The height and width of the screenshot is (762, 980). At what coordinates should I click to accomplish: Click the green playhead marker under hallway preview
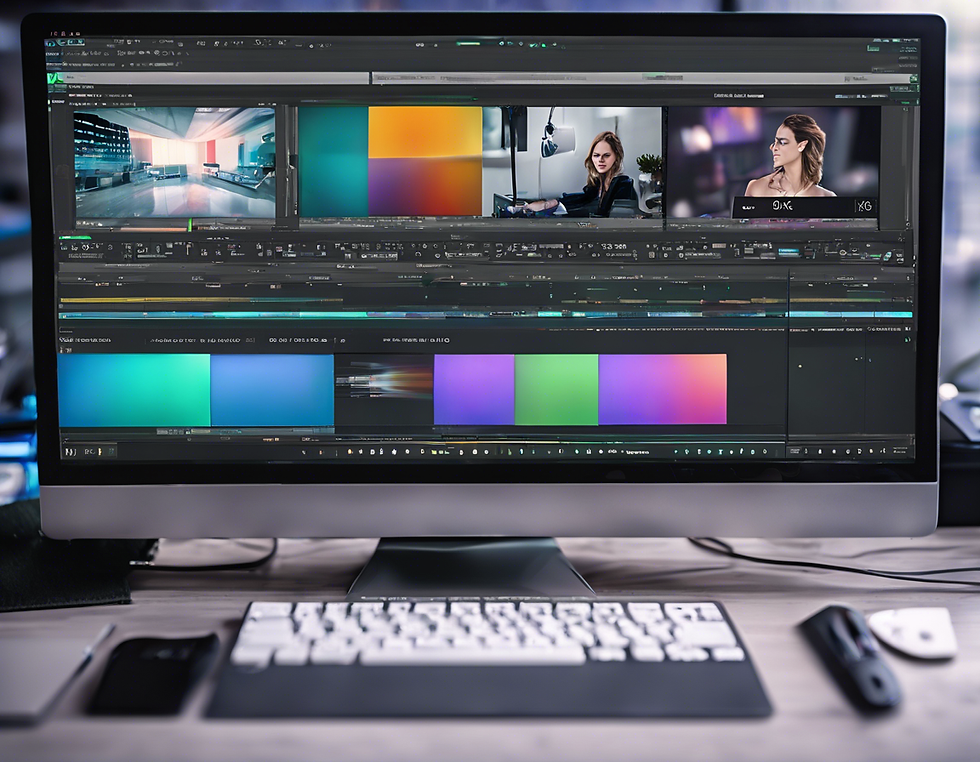pyautogui.click(x=190, y=225)
